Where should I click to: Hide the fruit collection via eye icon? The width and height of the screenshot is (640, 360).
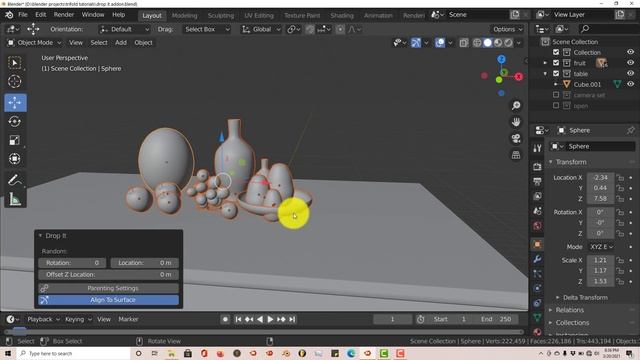pyautogui.click(x=631, y=63)
